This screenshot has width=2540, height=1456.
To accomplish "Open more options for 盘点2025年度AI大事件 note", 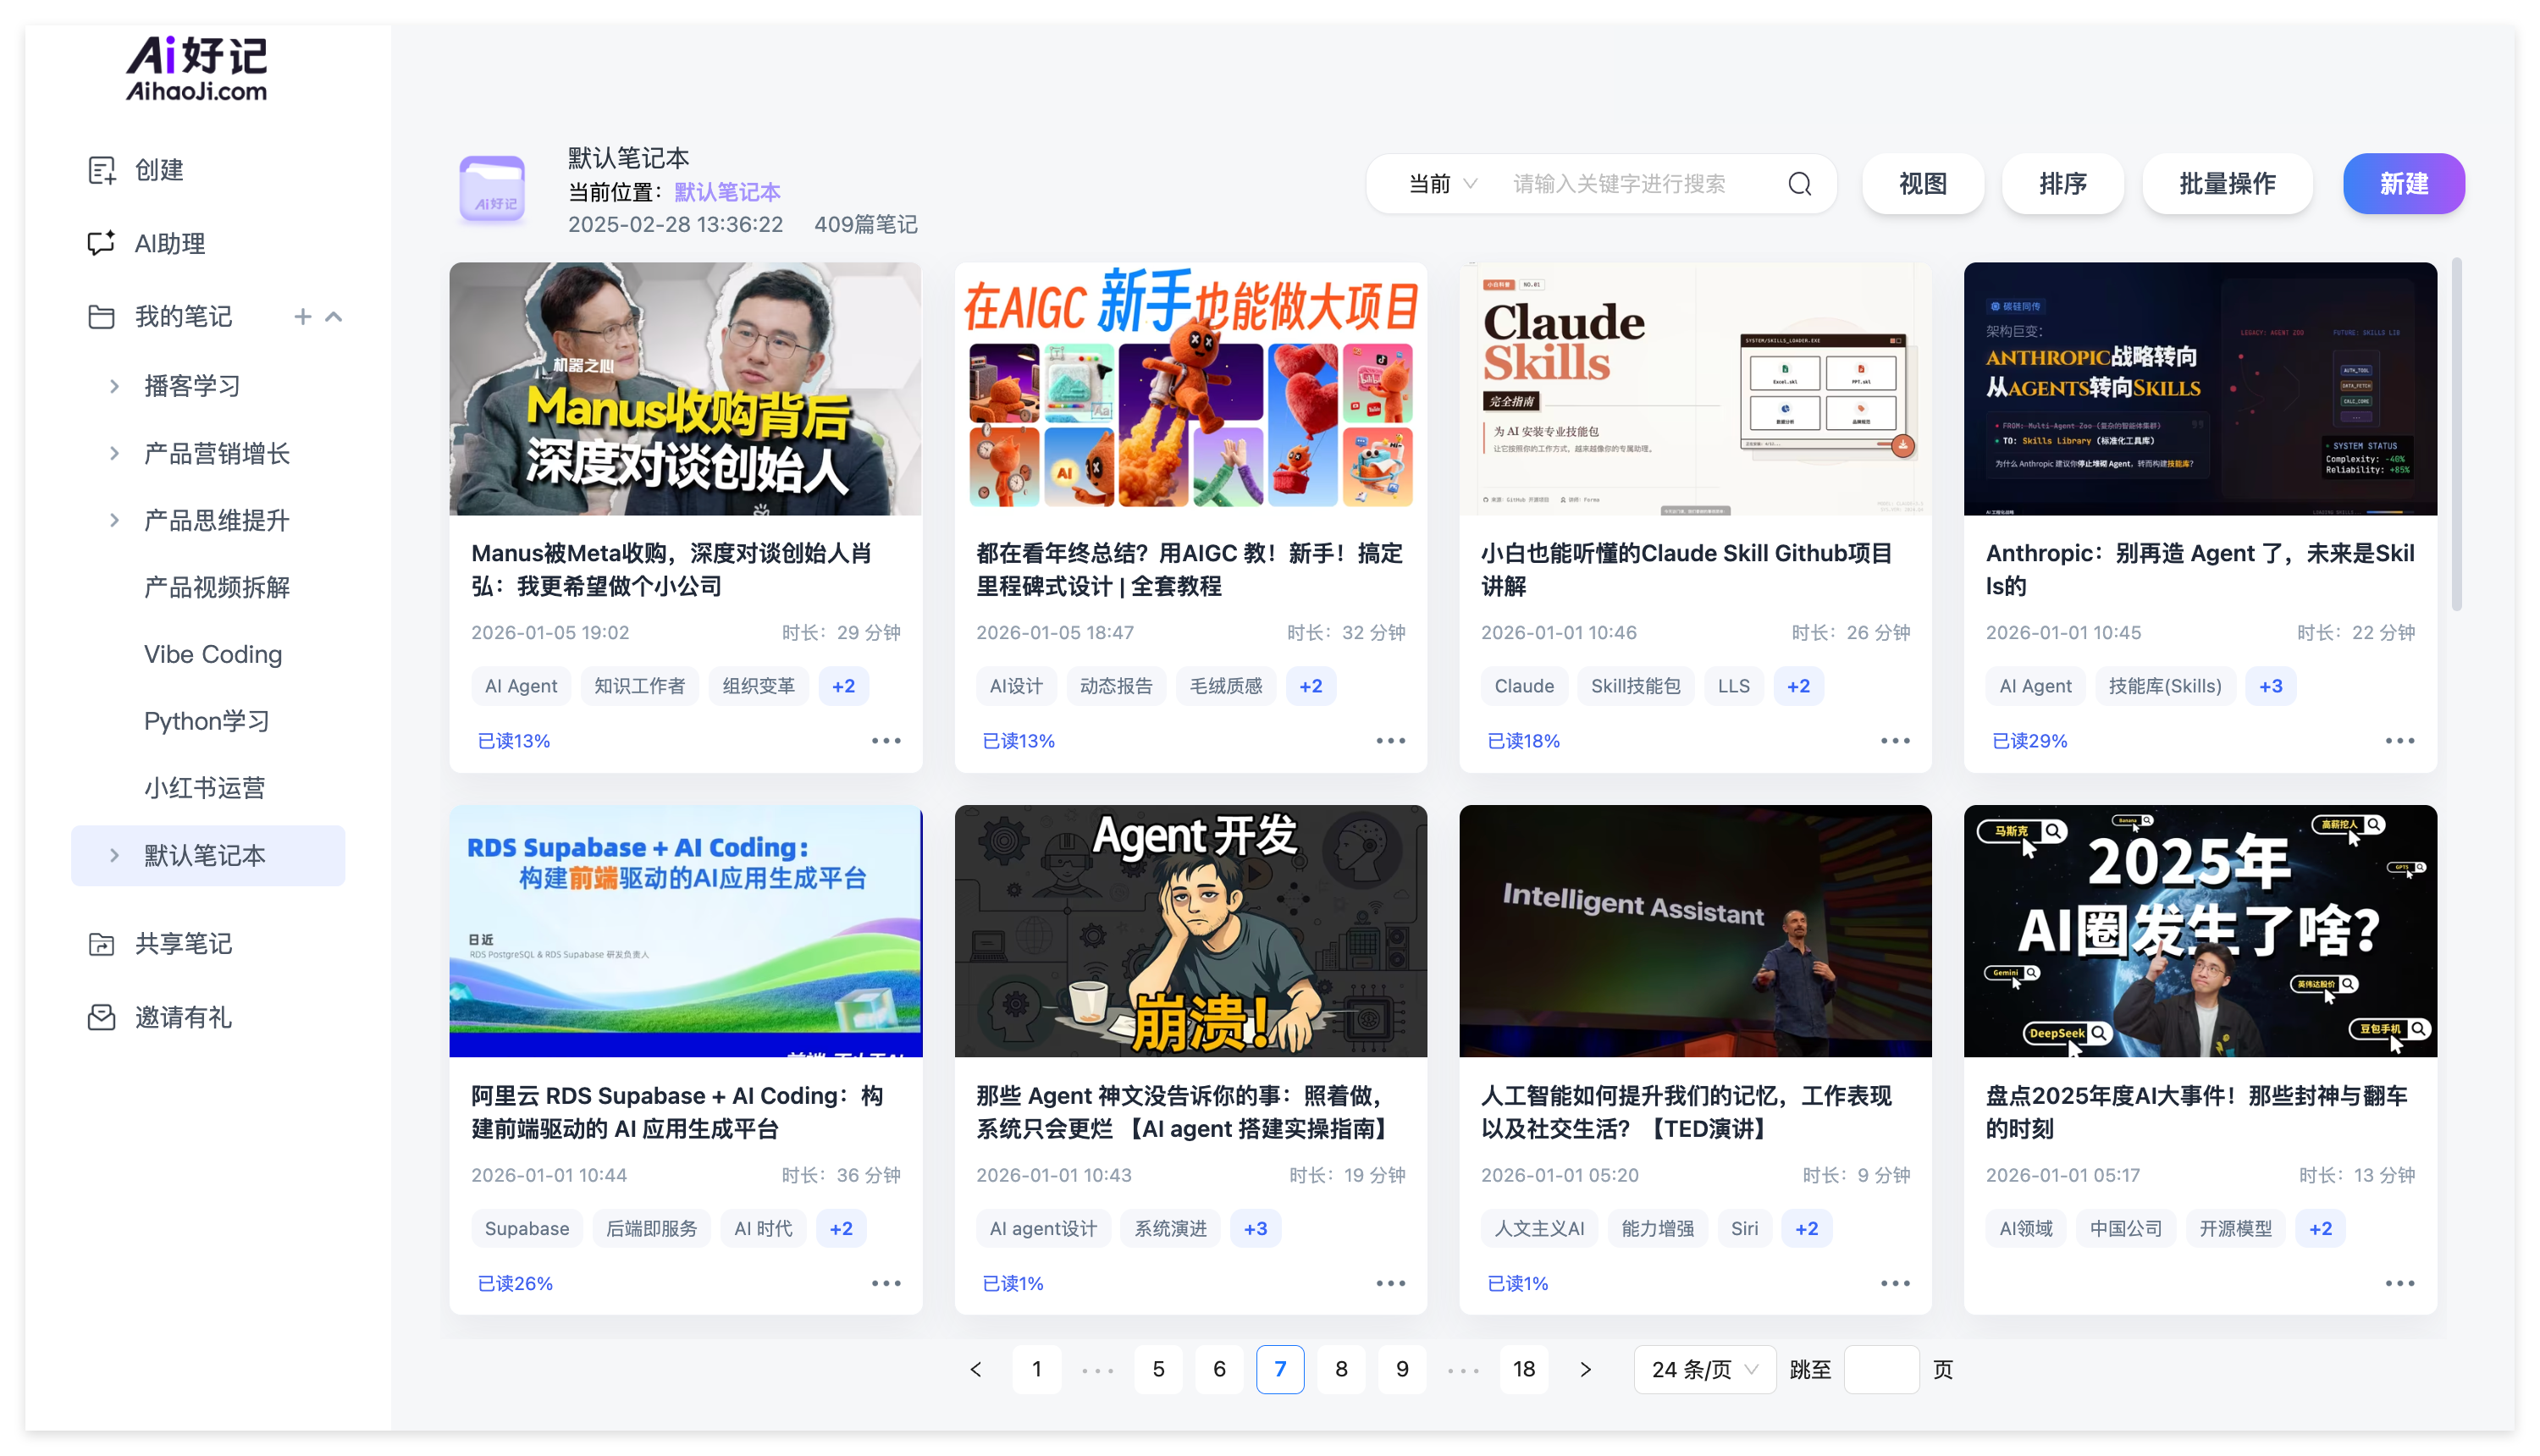I will click(2399, 1283).
